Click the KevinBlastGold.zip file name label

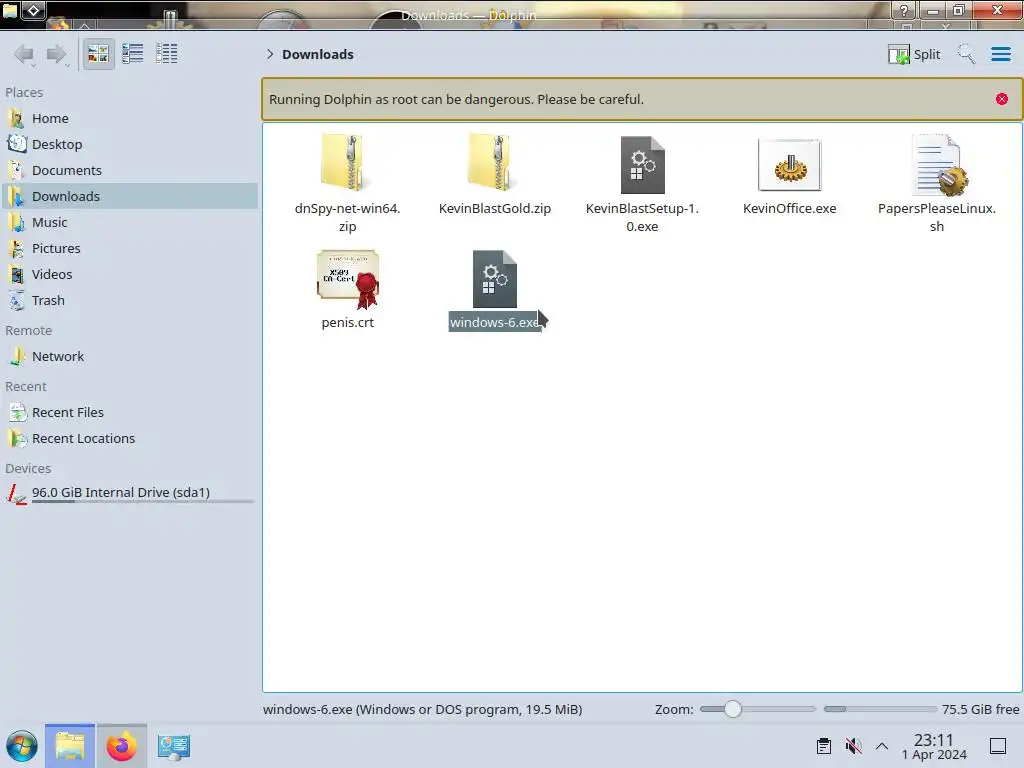click(x=494, y=208)
